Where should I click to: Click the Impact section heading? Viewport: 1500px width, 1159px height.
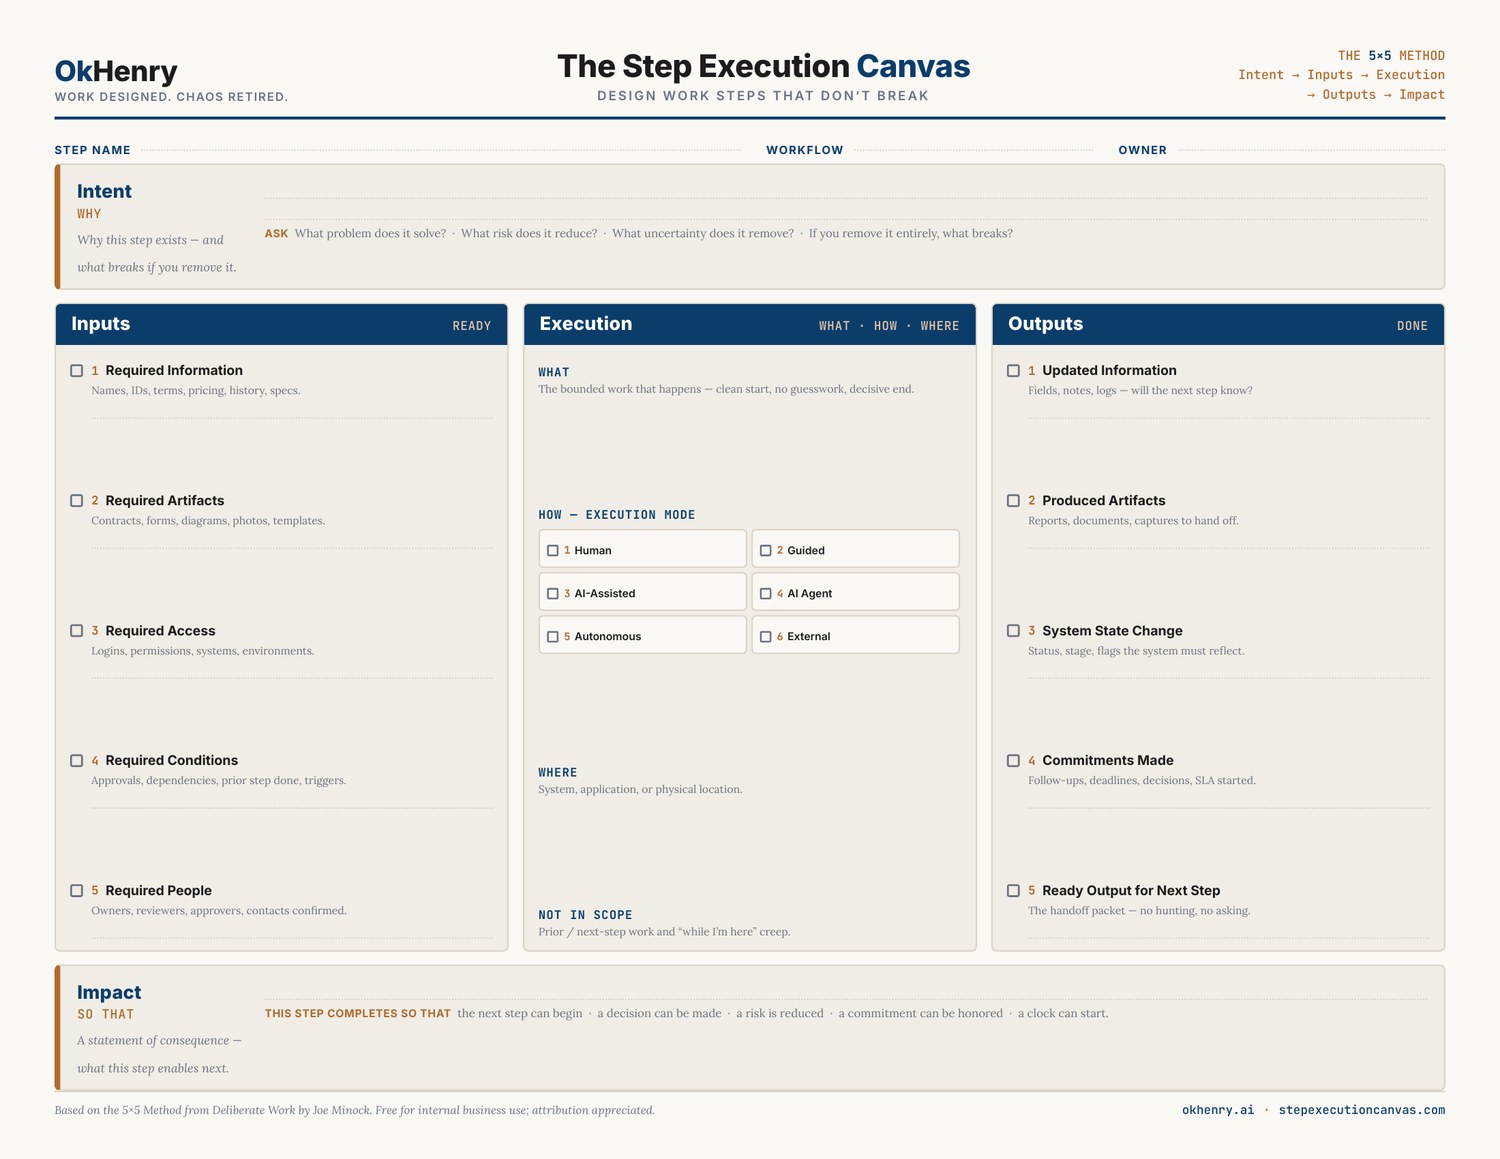click(109, 992)
